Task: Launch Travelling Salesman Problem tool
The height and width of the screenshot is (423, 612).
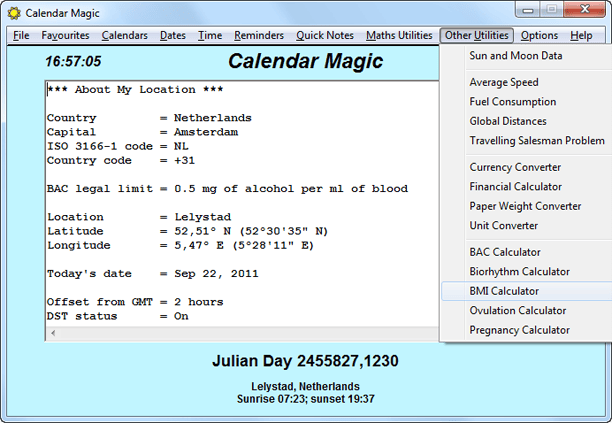Action: [527, 141]
